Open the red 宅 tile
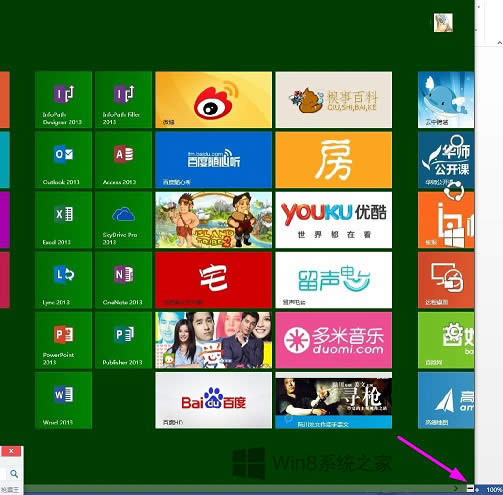The width and height of the screenshot is (503, 495). [214, 280]
